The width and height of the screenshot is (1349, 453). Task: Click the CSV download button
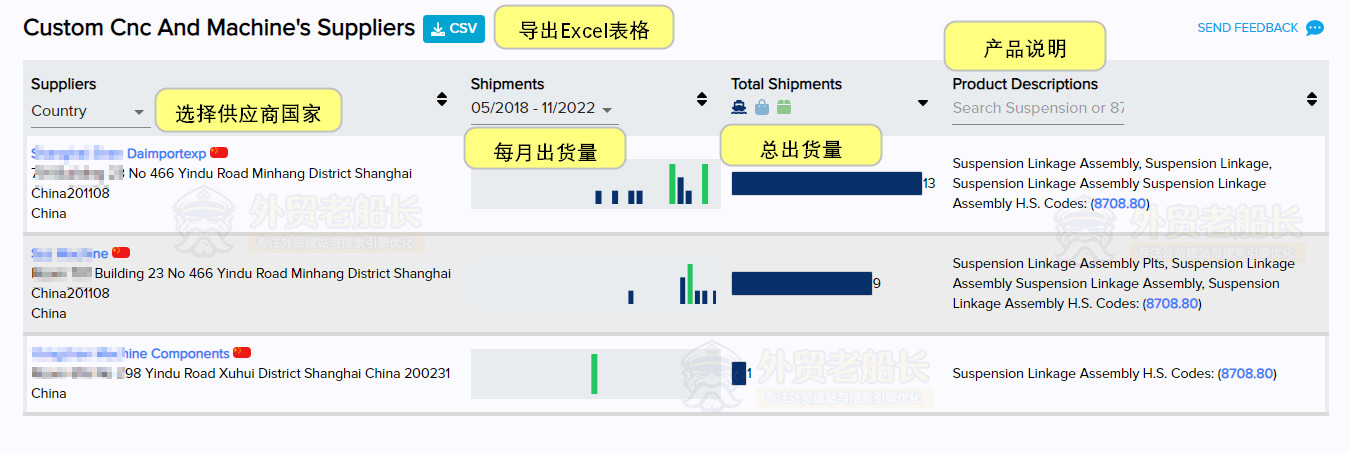(453, 29)
